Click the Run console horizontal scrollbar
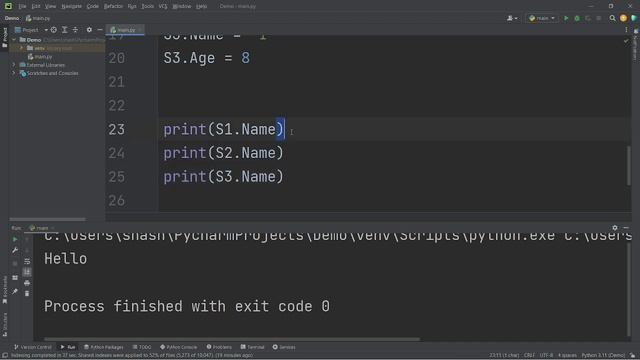The image size is (640, 360). pos(232,339)
